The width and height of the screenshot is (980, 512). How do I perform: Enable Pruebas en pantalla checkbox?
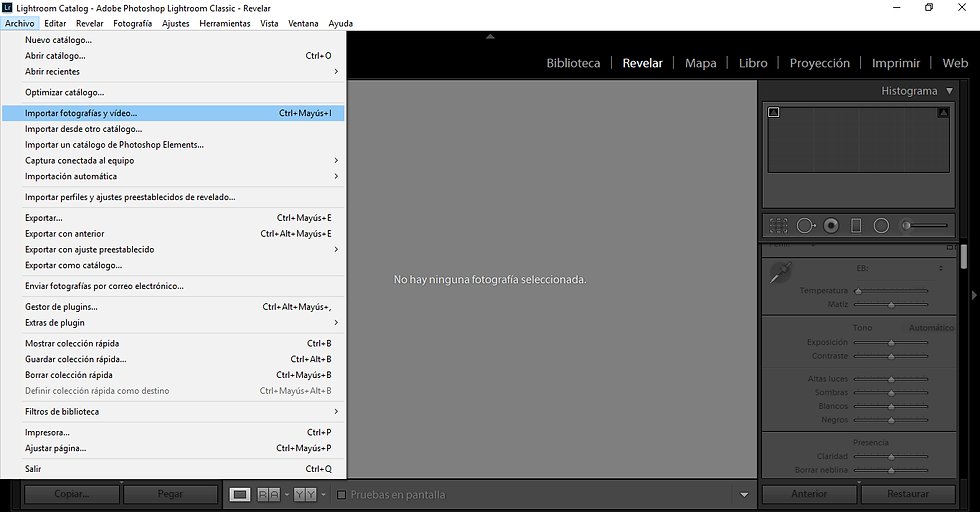click(x=341, y=494)
